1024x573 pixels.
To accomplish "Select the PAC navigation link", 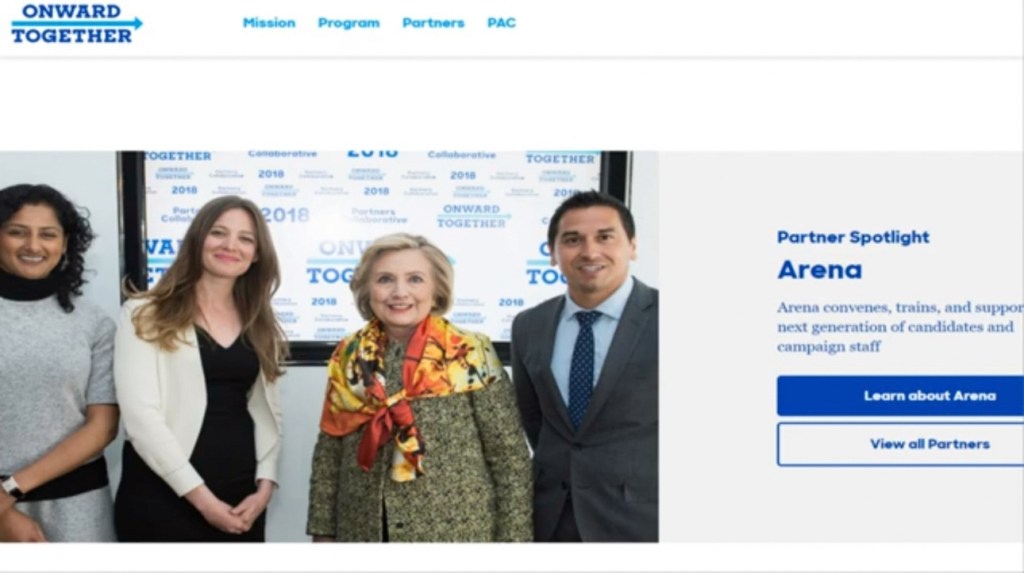I will 502,23.
